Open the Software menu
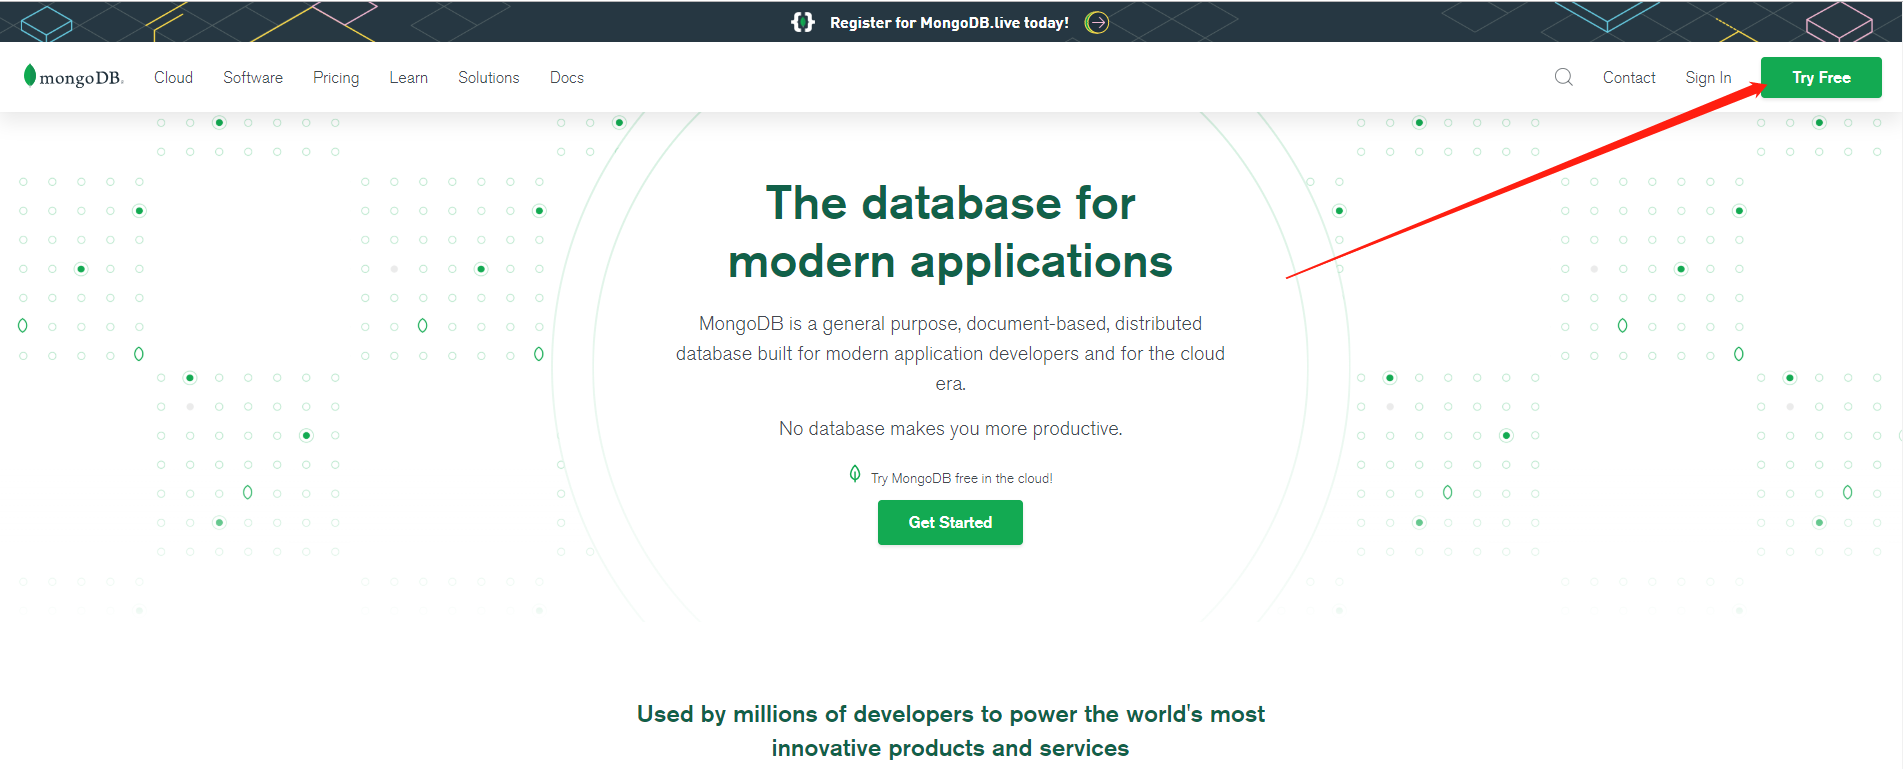 (x=253, y=77)
